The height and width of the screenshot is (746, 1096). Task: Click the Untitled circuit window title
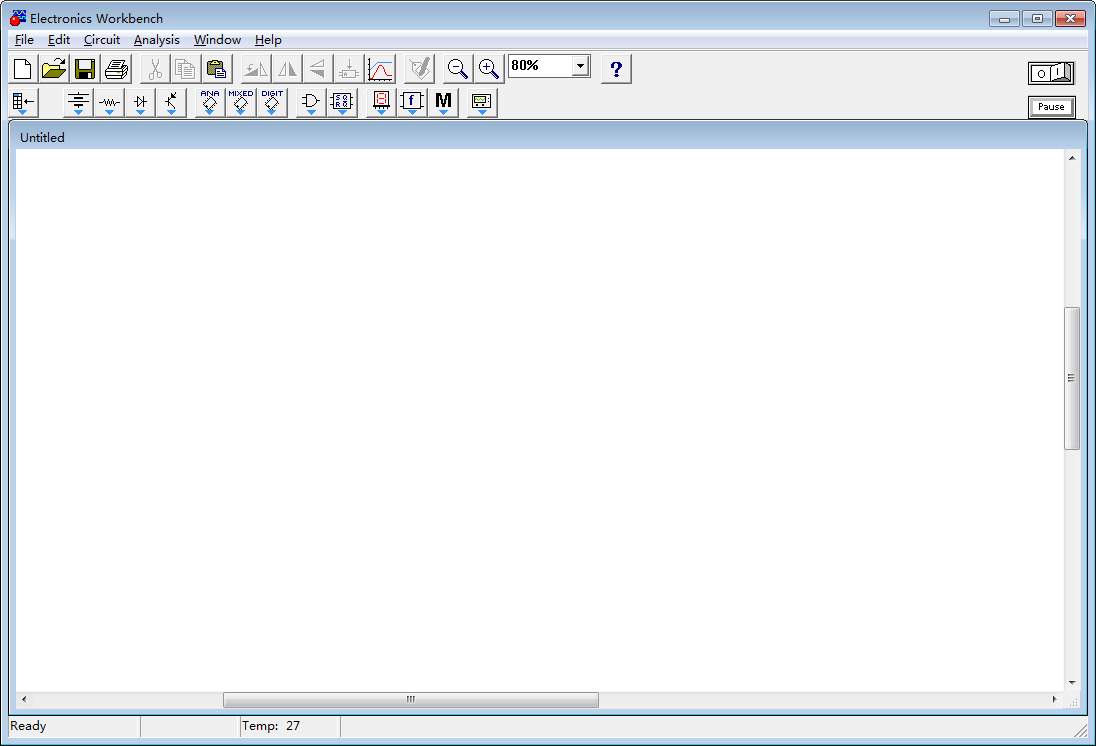click(x=42, y=138)
